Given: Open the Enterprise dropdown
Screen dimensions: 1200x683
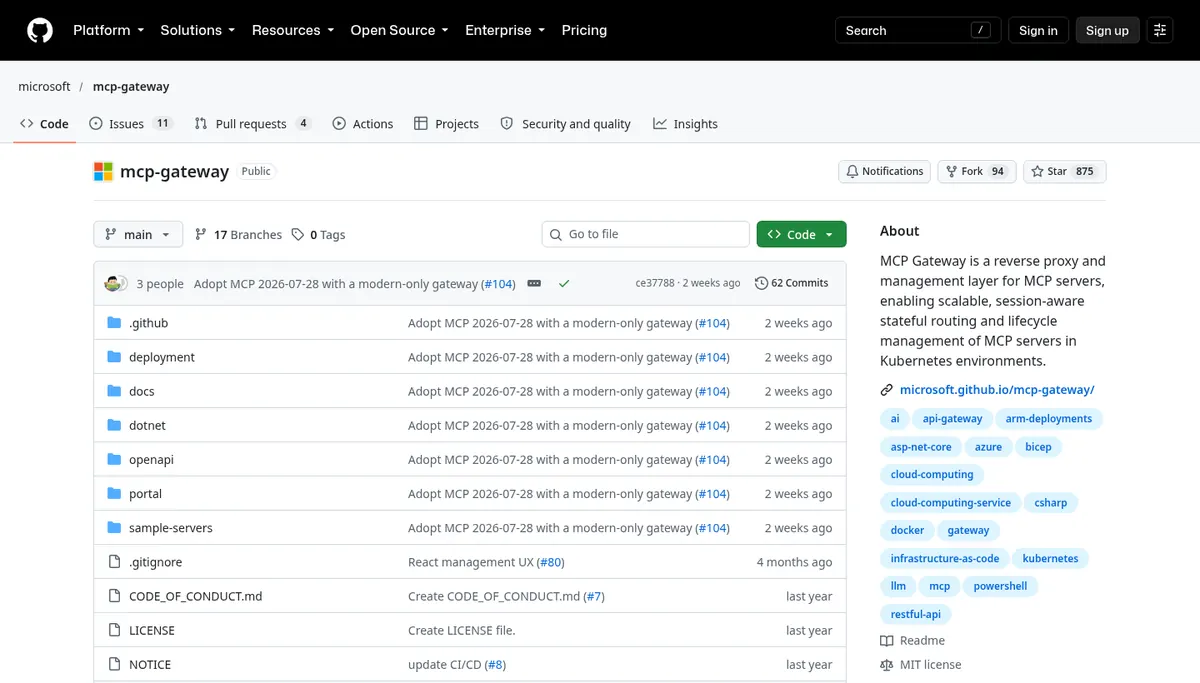Looking at the screenshot, I should click(505, 30).
